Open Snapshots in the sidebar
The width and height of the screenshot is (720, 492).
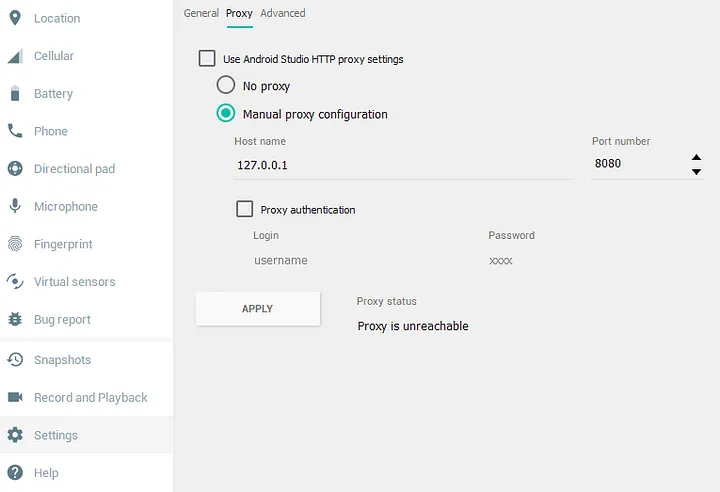pyautogui.click(x=62, y=360)
